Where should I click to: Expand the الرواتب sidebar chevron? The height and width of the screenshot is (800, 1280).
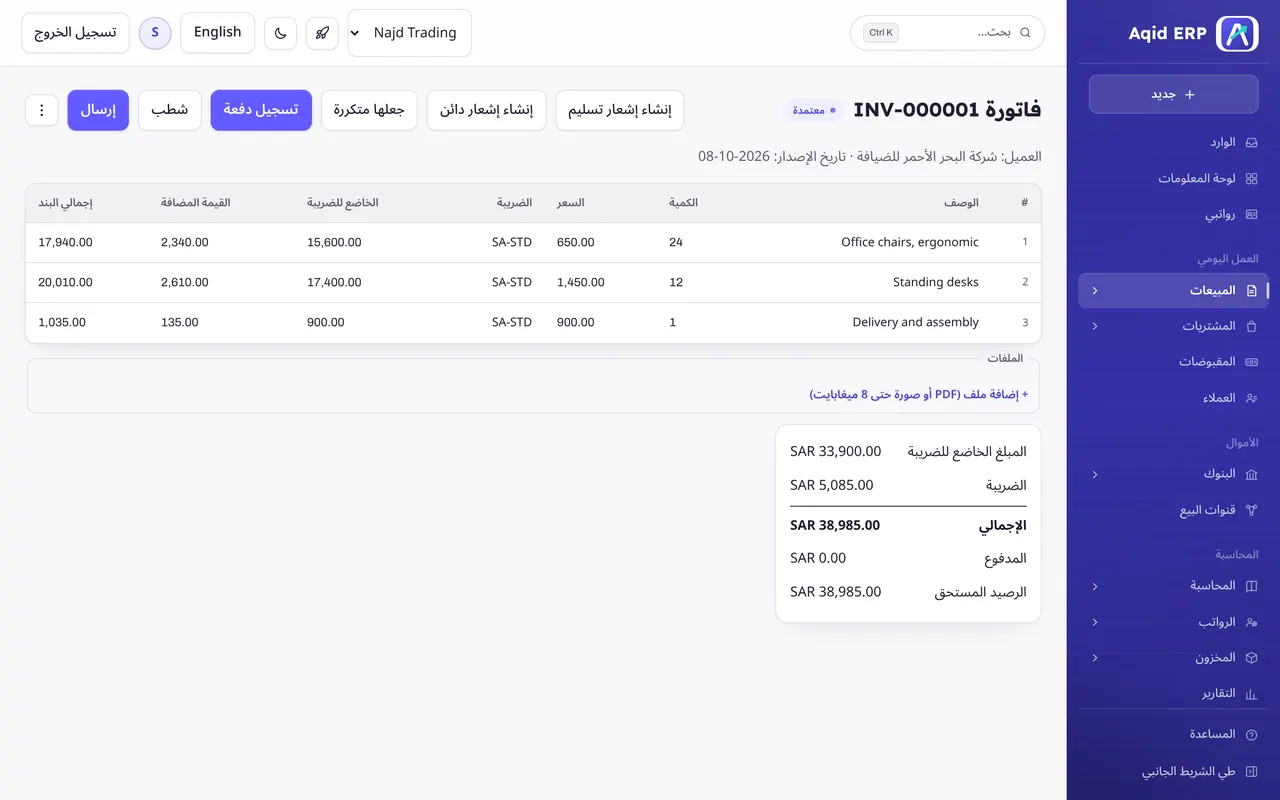tap(1095, 622)
